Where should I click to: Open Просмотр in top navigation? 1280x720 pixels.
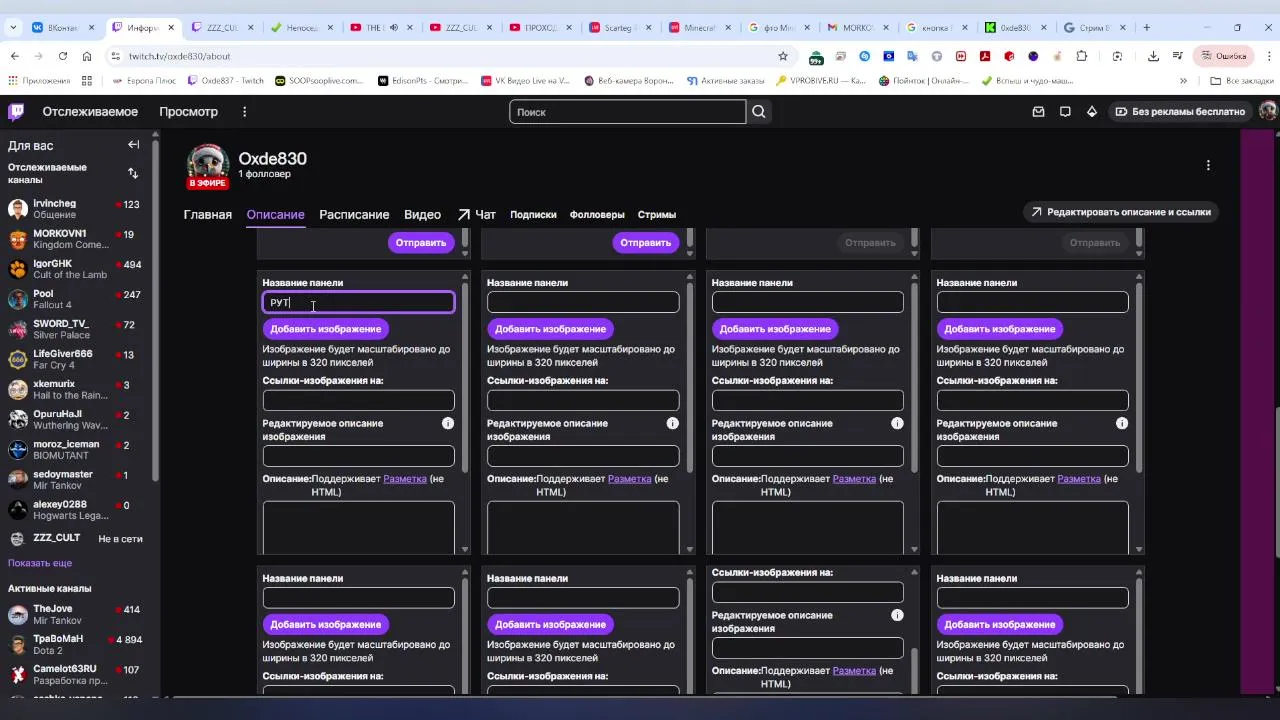(188, 112)
